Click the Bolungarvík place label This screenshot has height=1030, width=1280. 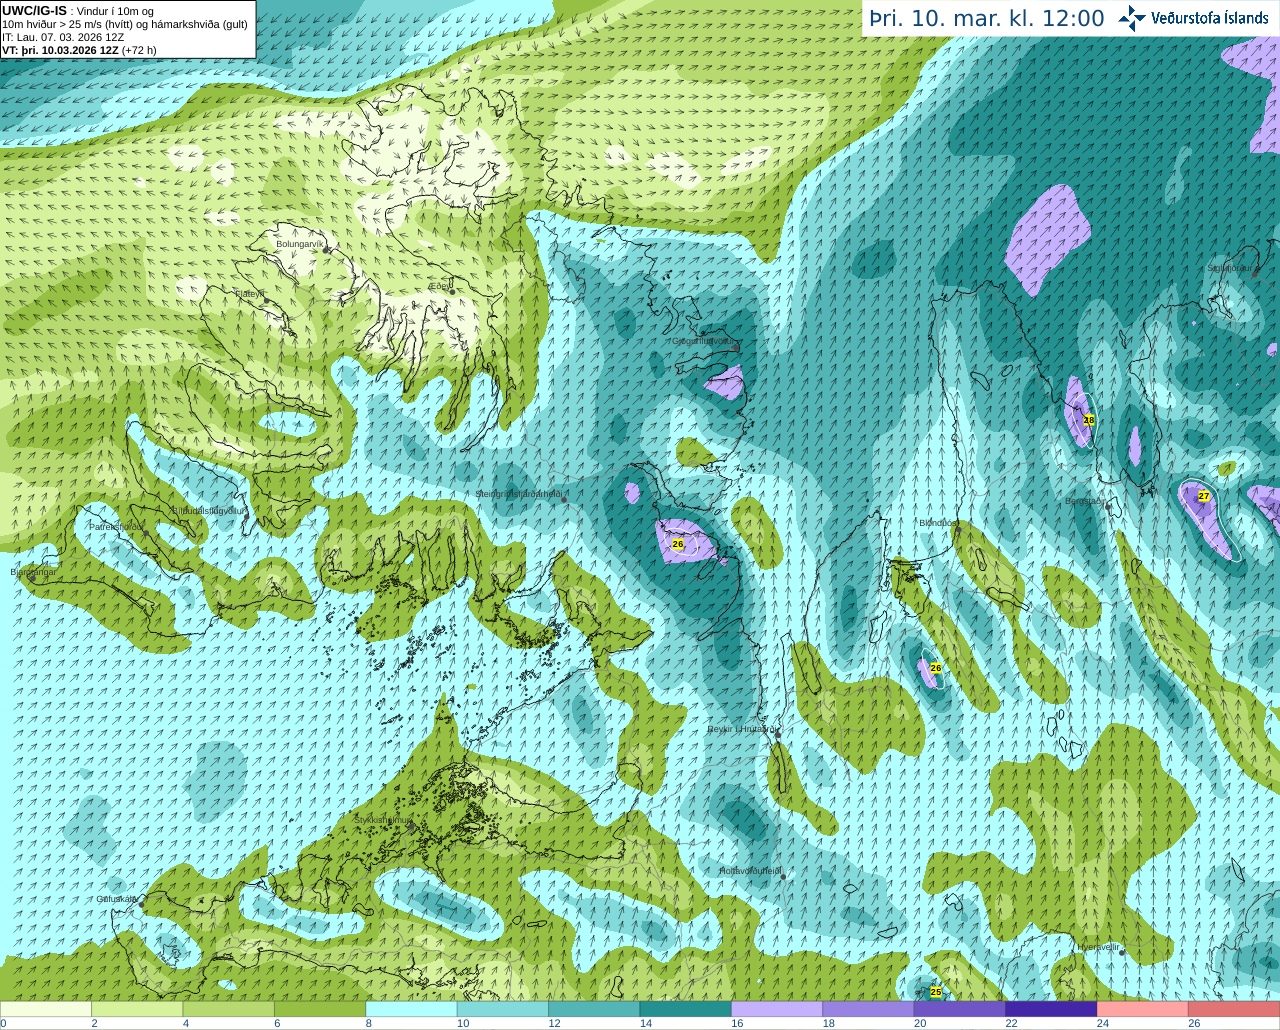click(x=300, y=243)
